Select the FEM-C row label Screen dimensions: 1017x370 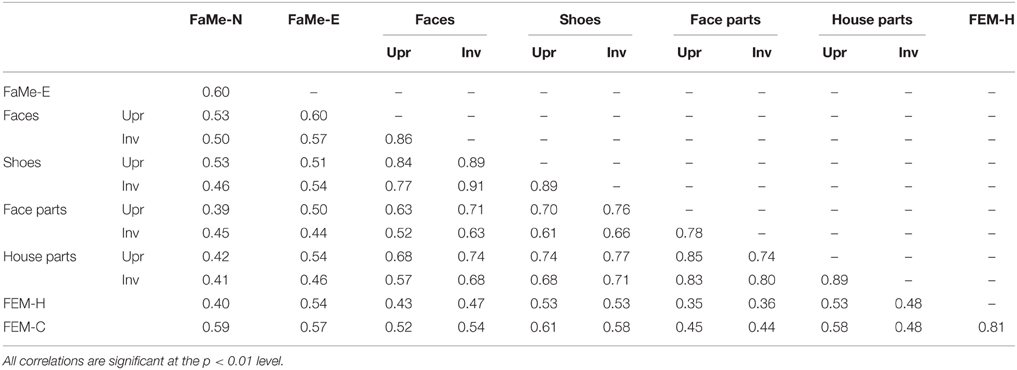(x=26, y=326)
